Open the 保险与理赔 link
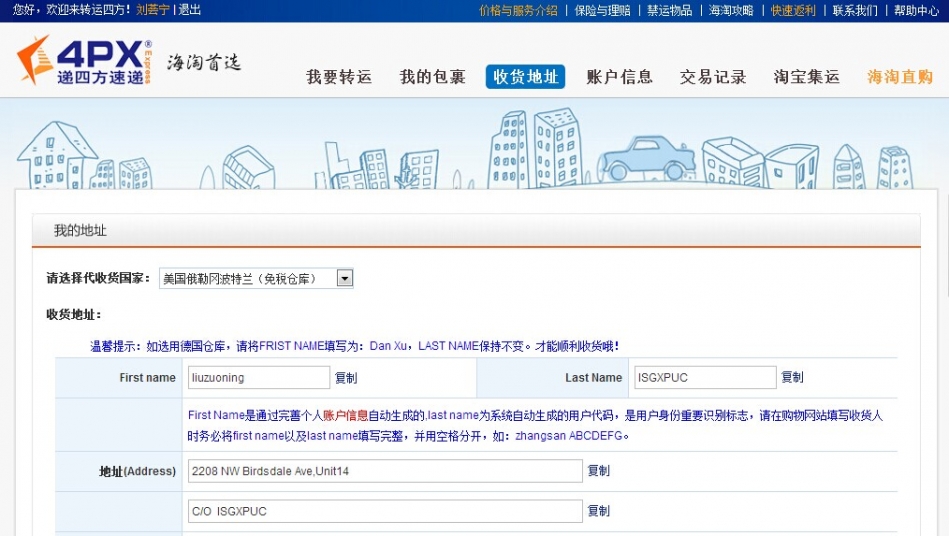 [x=602, y=10]
